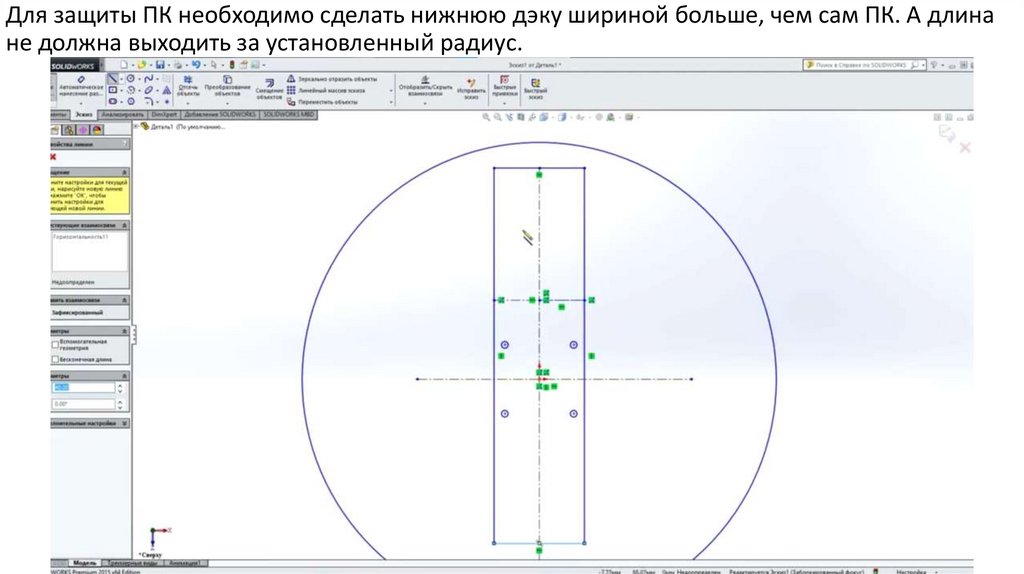The width and height of the screenshot is (1024, 574).
Task: Click the Display Style cube icon
Action: pos(562,117)
